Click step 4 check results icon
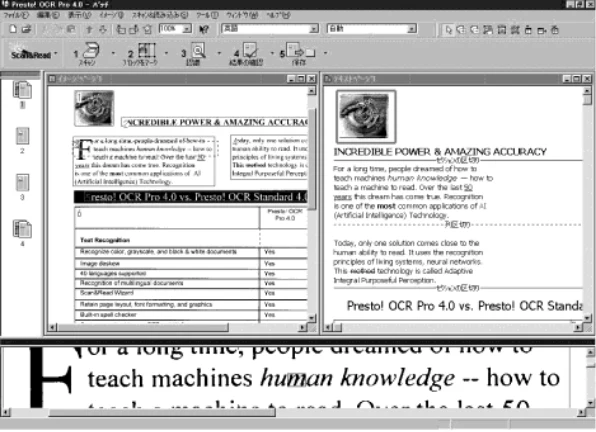This screenshot has width=596, height=432. 250,50
